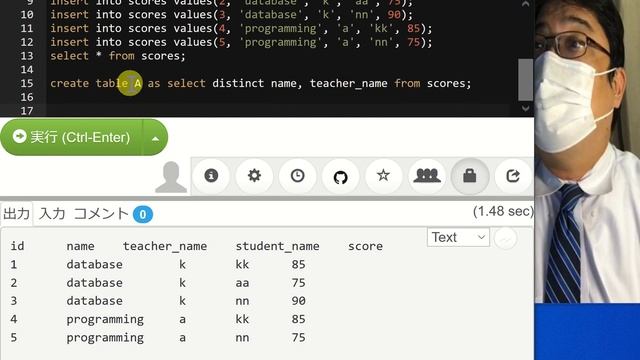Click the round faded button beside Text dropdown

point(505,238)
